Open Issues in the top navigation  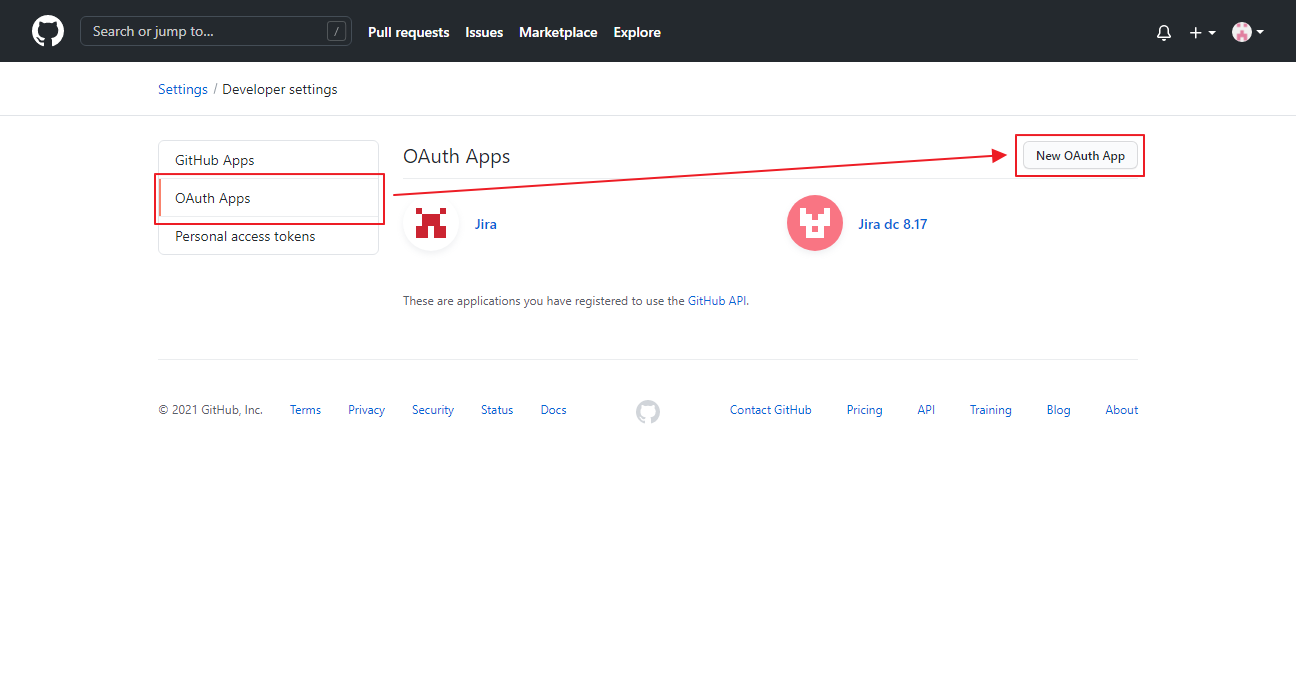[x=484, y=32]
